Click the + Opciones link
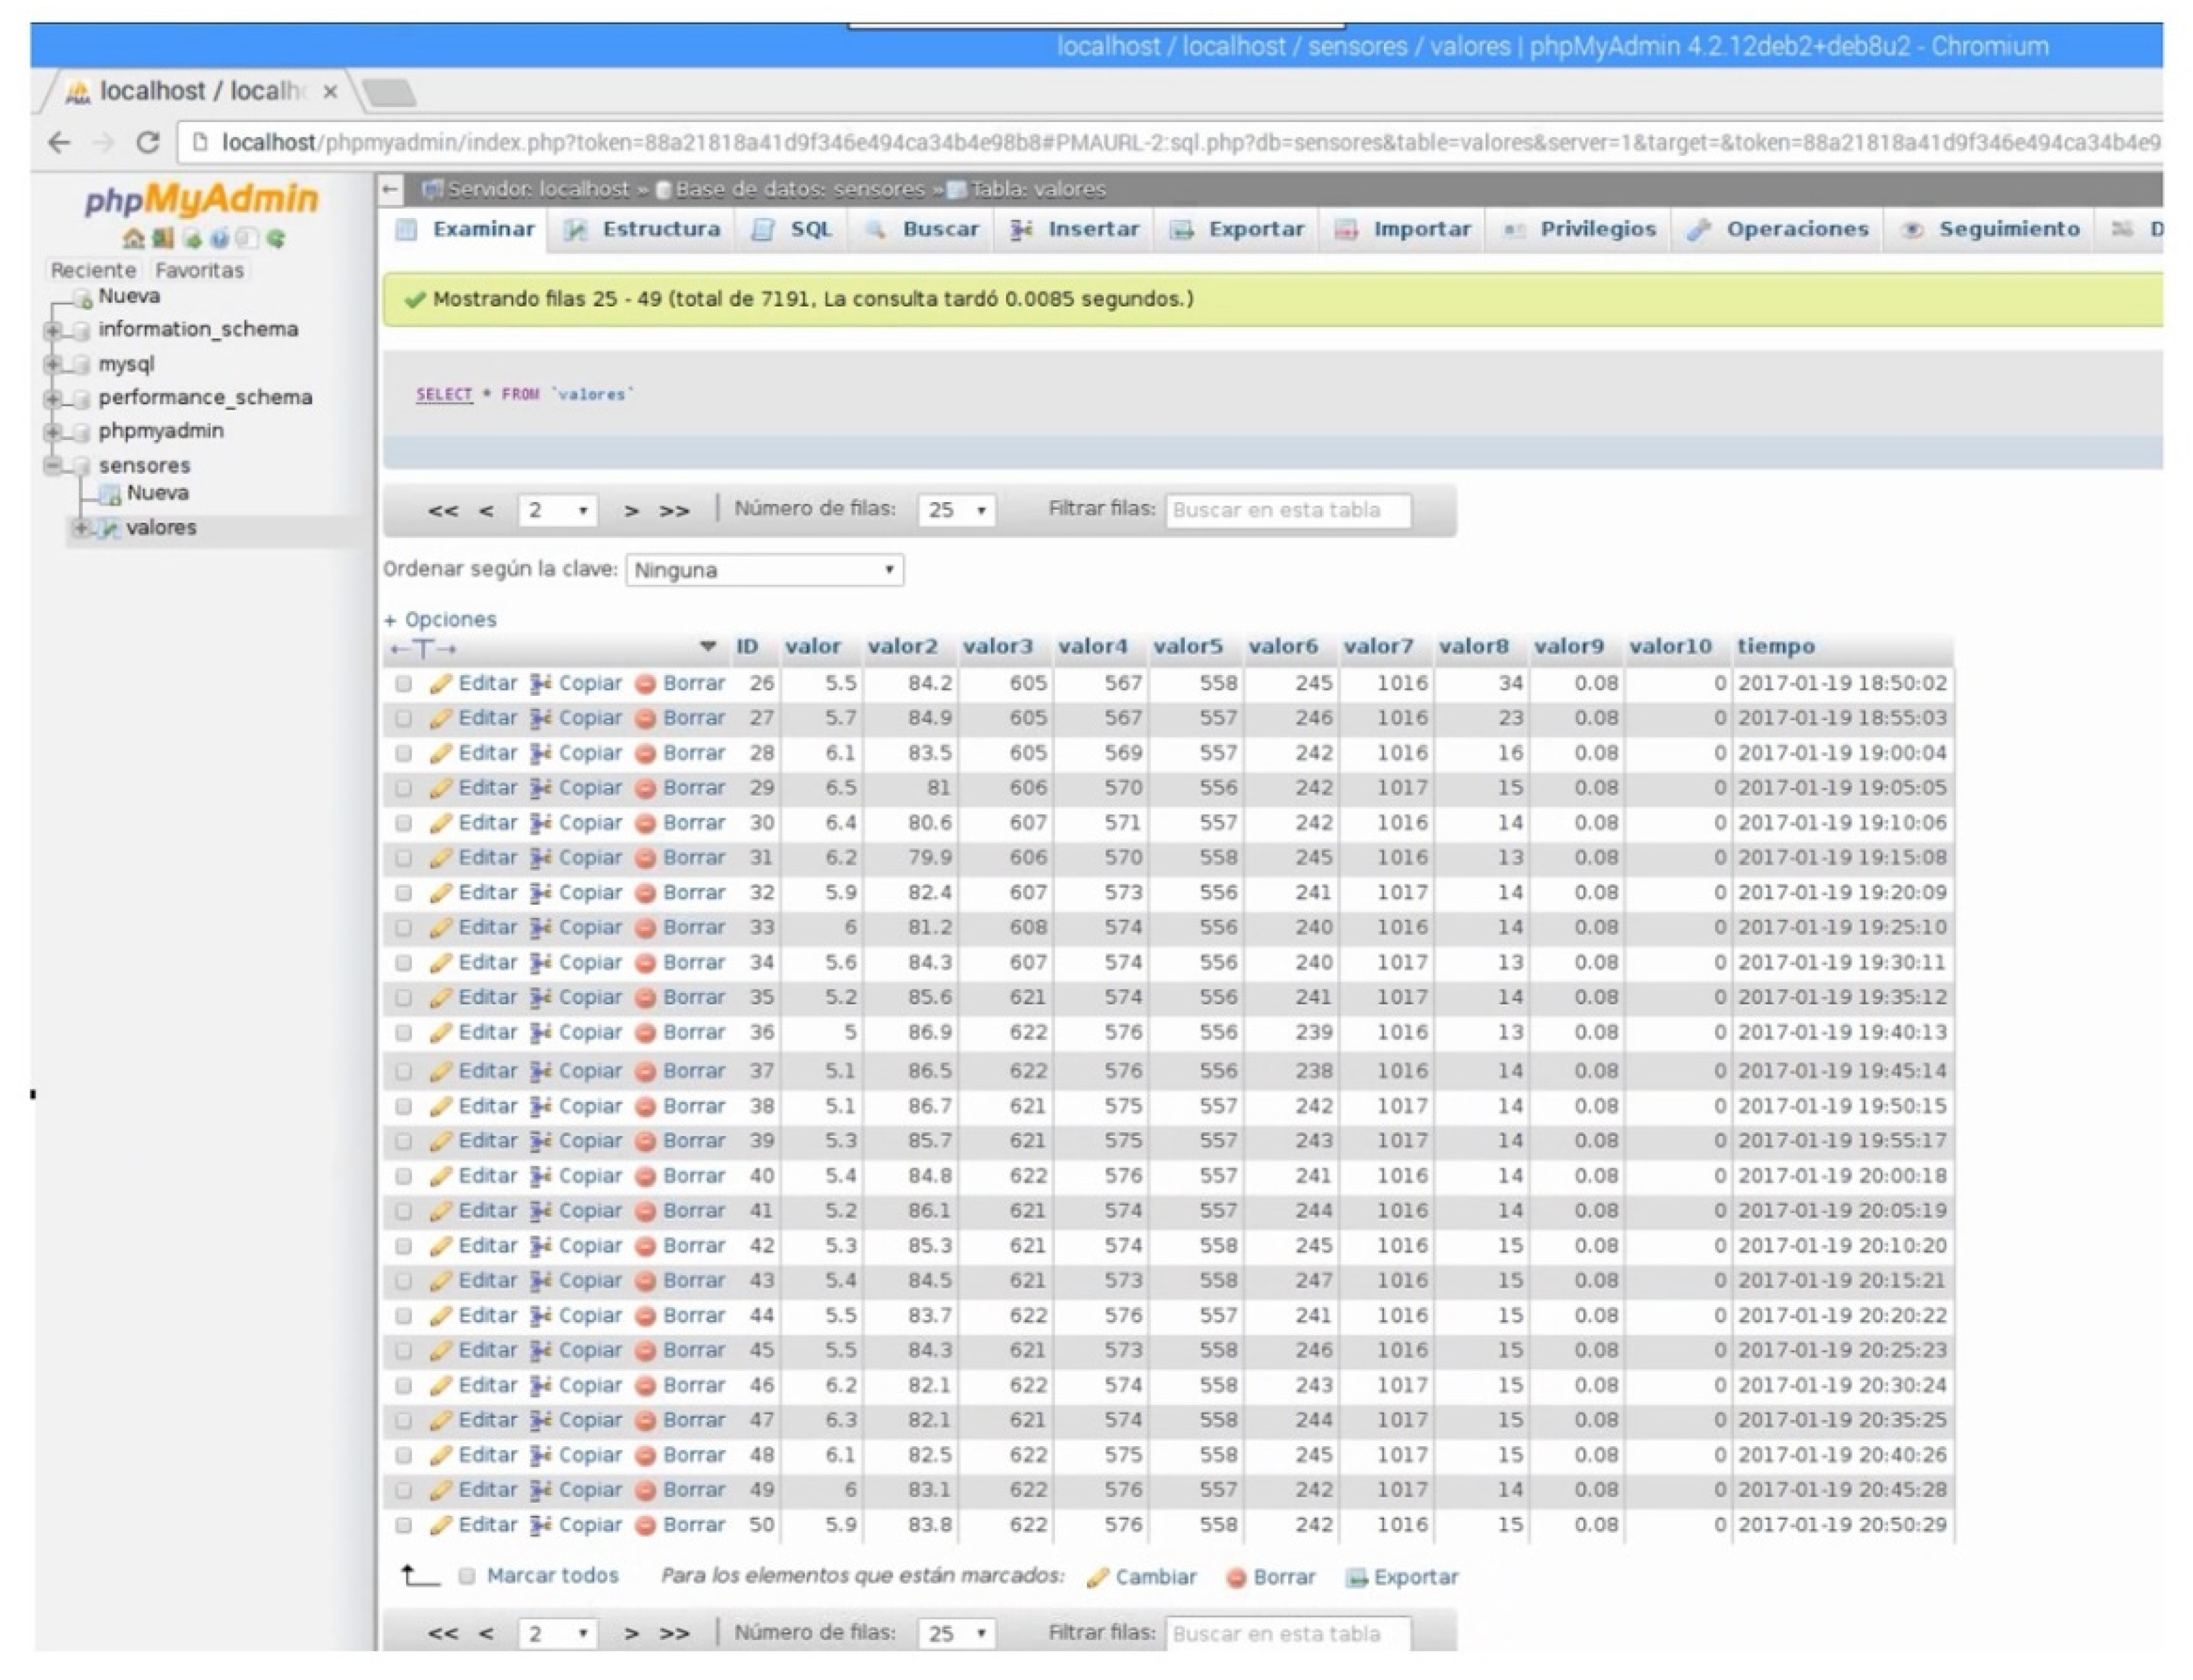 pos(440,620)
